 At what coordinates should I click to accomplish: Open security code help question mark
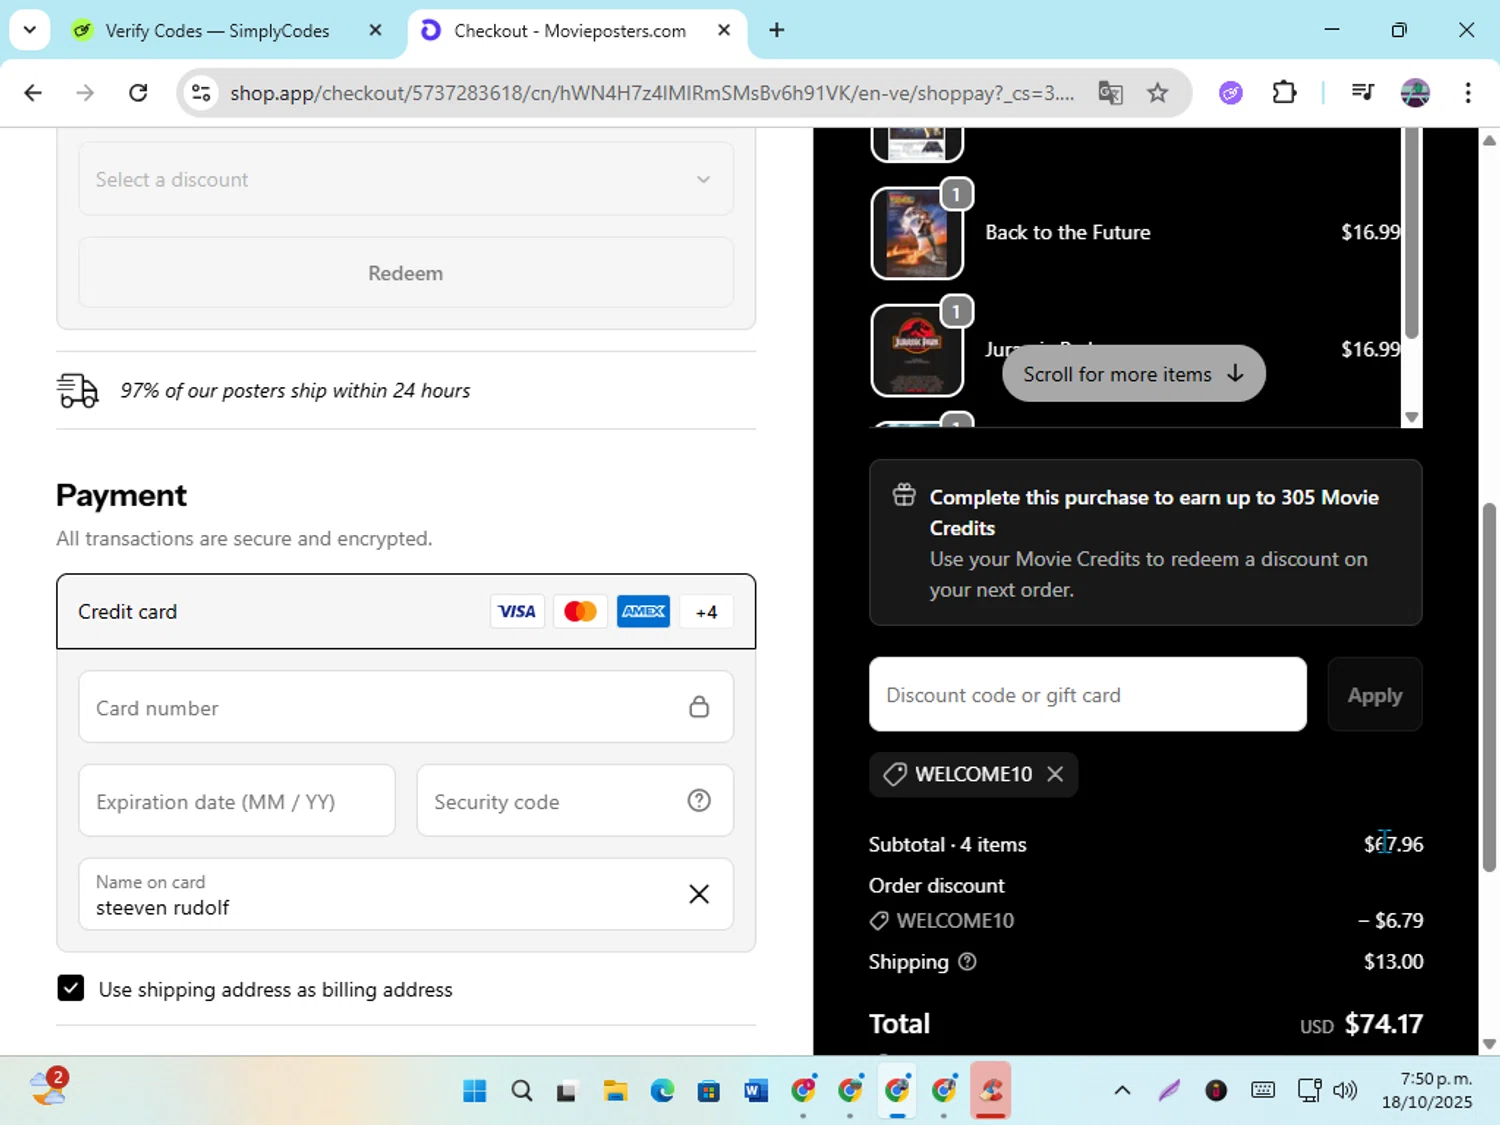tap(699, 801)
